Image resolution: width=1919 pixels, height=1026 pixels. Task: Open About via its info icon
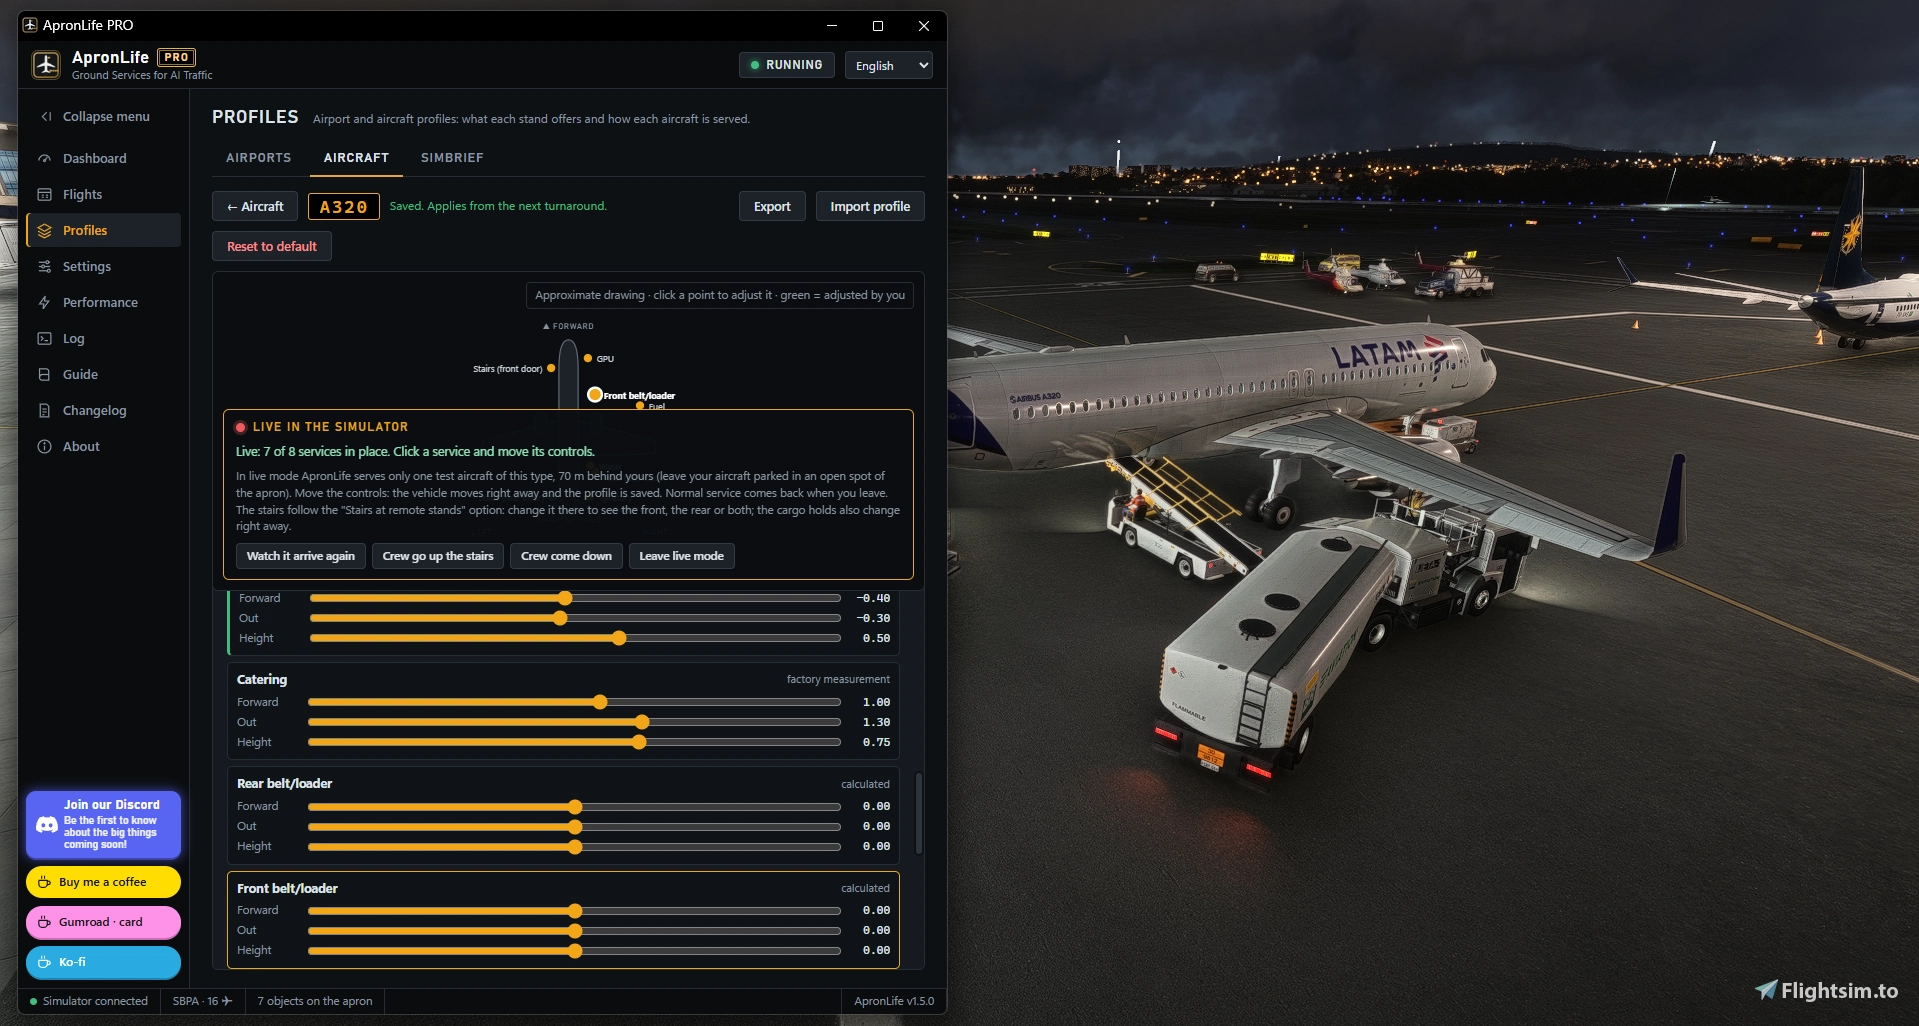click(x=44, y=446)
